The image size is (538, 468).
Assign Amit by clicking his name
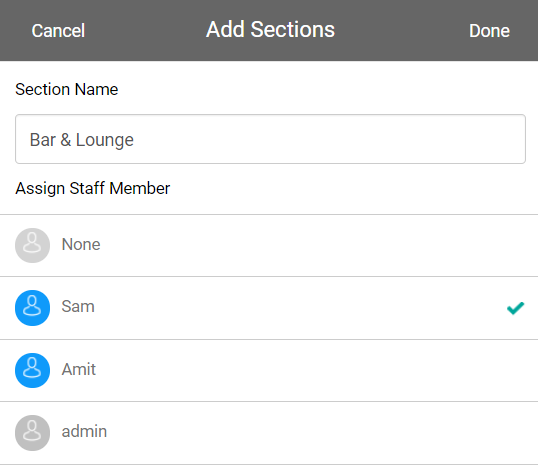tap(79, 369)
